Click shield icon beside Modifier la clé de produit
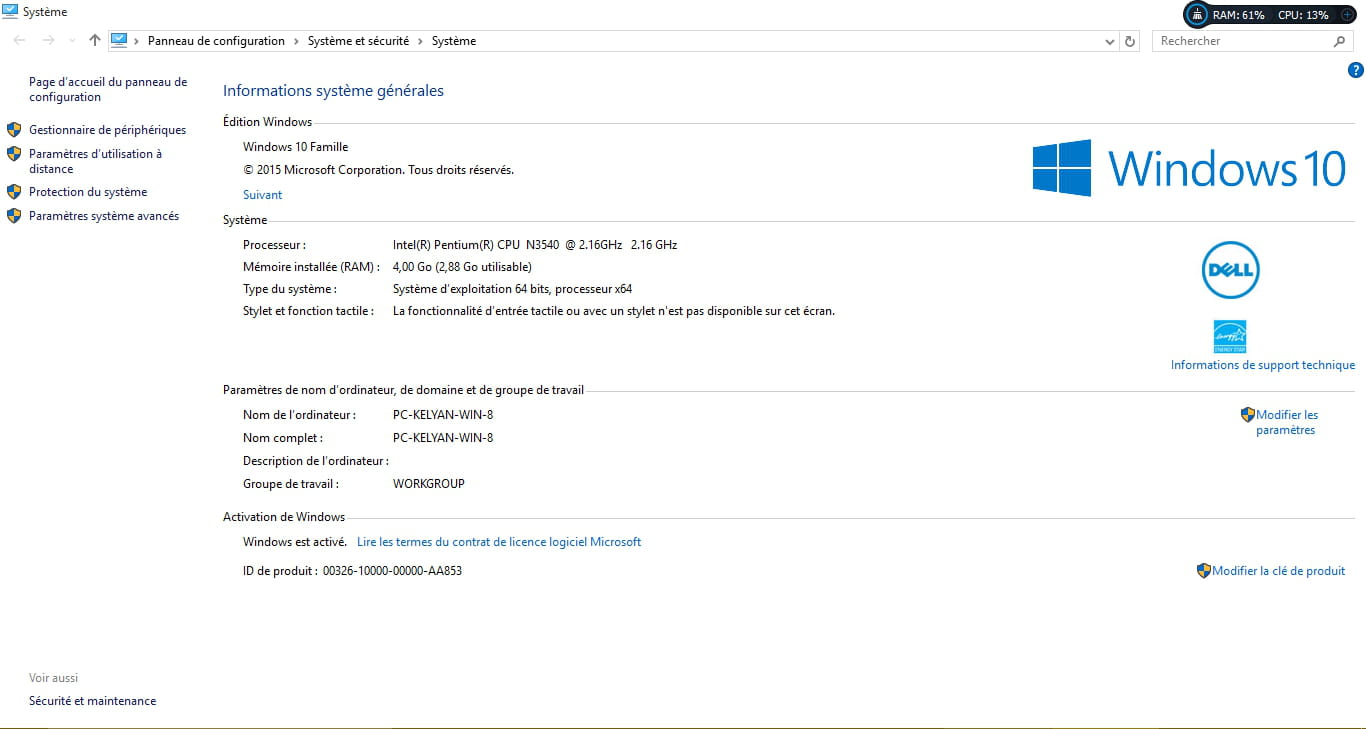The image size is (1366, 729). tap(1204, 571)
